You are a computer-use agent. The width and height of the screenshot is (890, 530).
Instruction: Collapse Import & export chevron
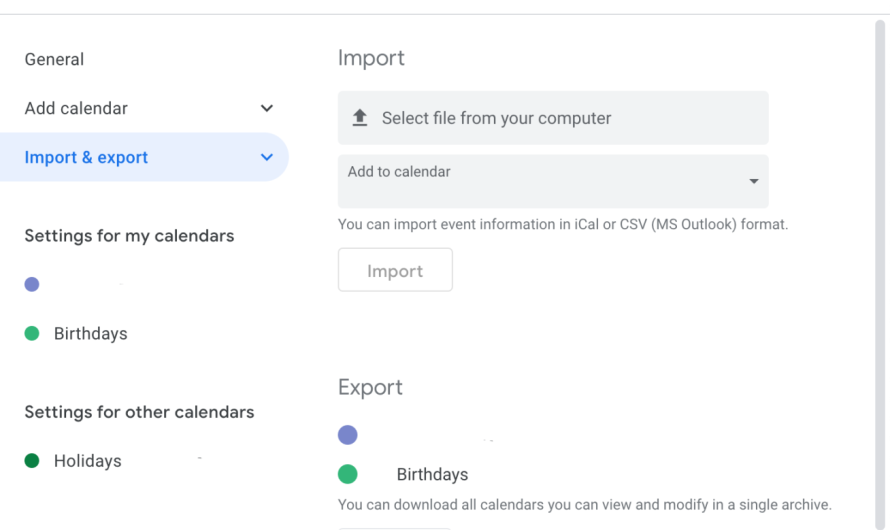coord(267,157)
